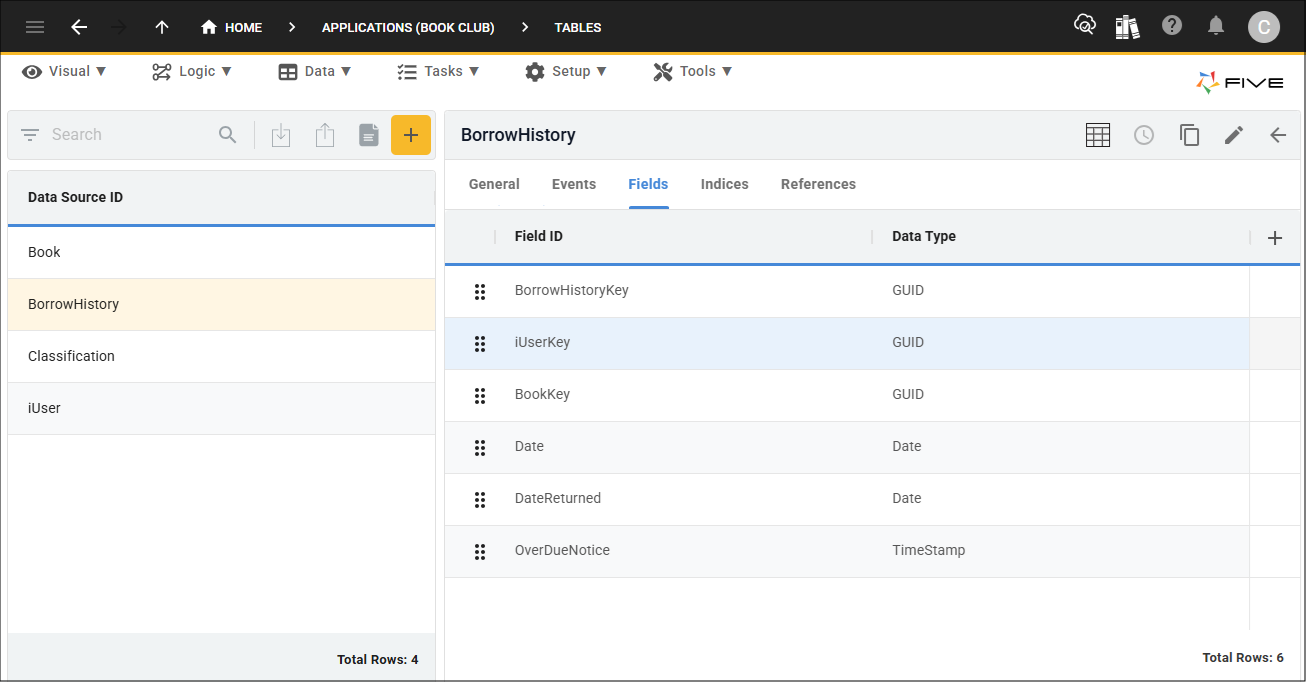Click the document page icon
Screen dimensions: 1306x682
pyautogui.click(x=369, y=135)
